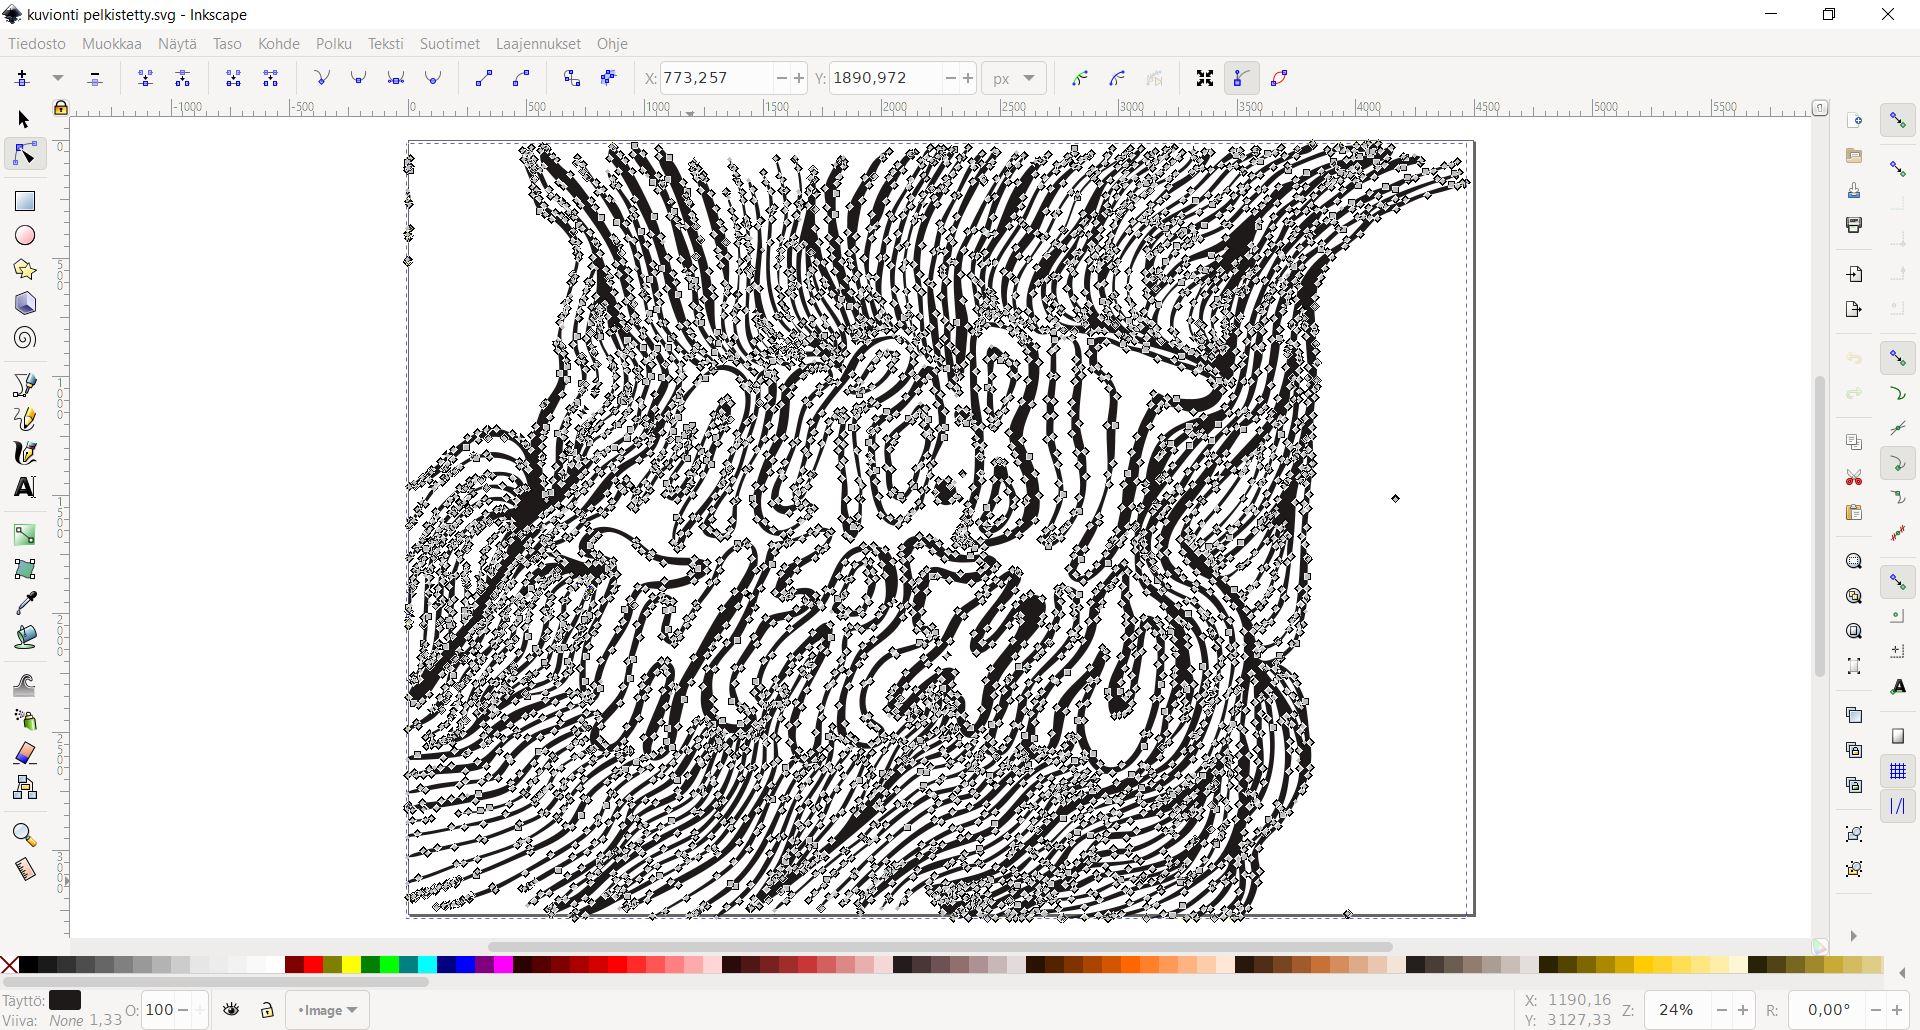Viewport: 1920px width, 1030px height.
Task: Toggle show path outline button
Action: coord(1279,78)
